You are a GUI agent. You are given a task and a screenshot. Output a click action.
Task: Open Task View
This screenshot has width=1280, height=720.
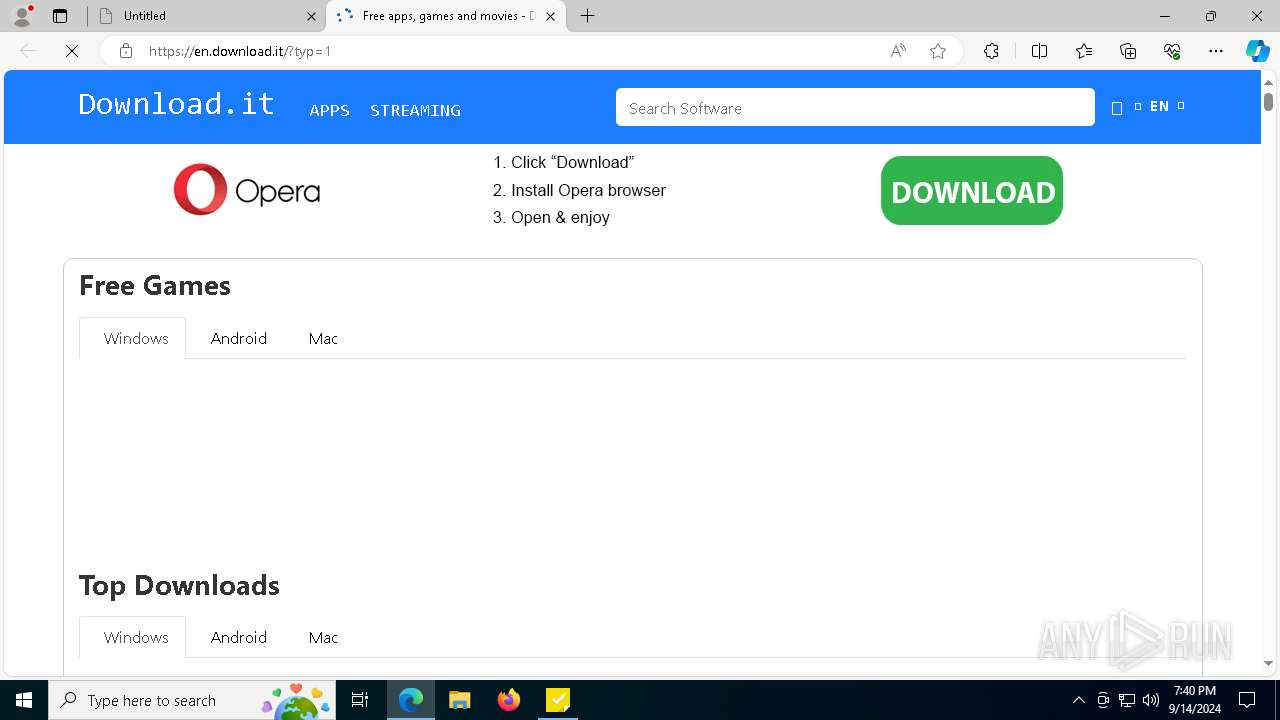tap(360, 700)
